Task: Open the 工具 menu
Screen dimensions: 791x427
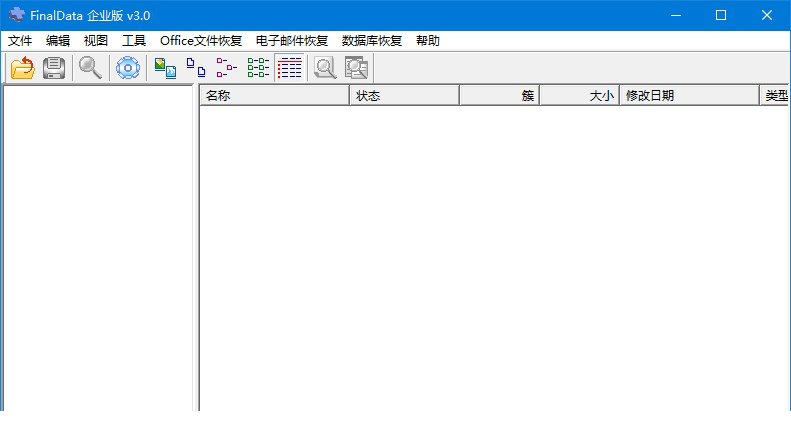Action: tap(134, 41)
